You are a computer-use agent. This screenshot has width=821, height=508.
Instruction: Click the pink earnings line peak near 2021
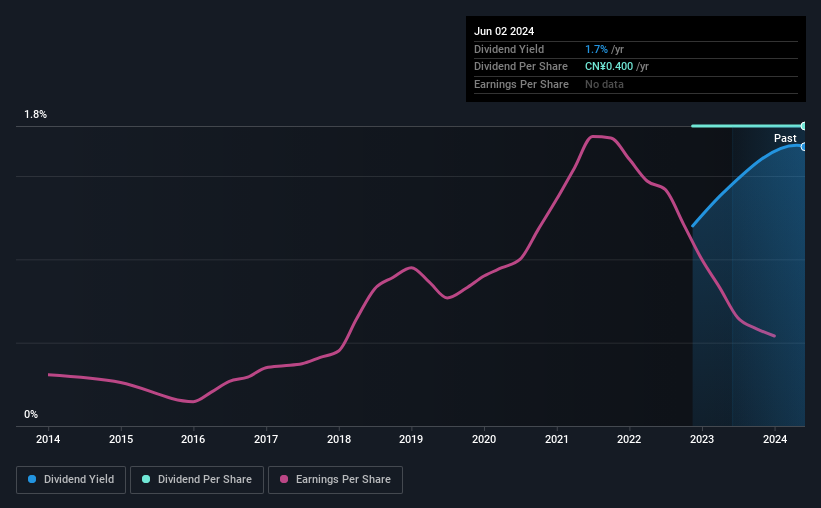(x=596, y=136)
